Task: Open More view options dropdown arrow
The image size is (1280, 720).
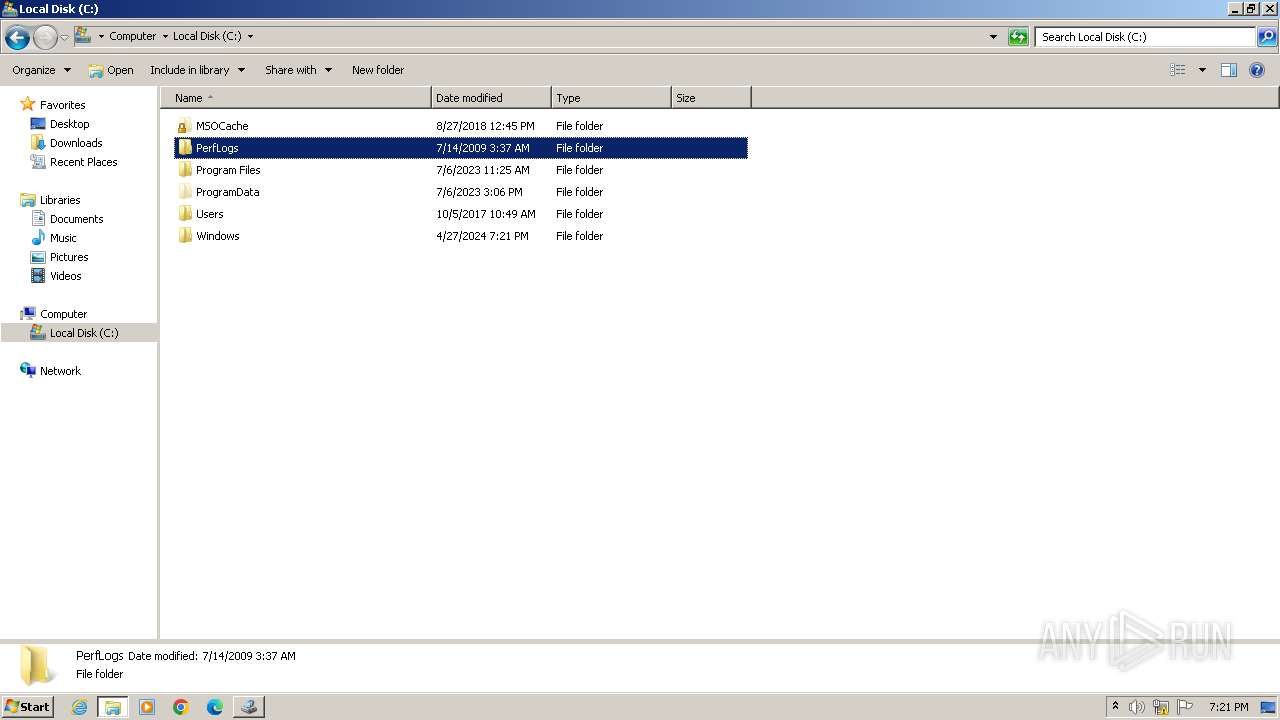Action: 1202,70
